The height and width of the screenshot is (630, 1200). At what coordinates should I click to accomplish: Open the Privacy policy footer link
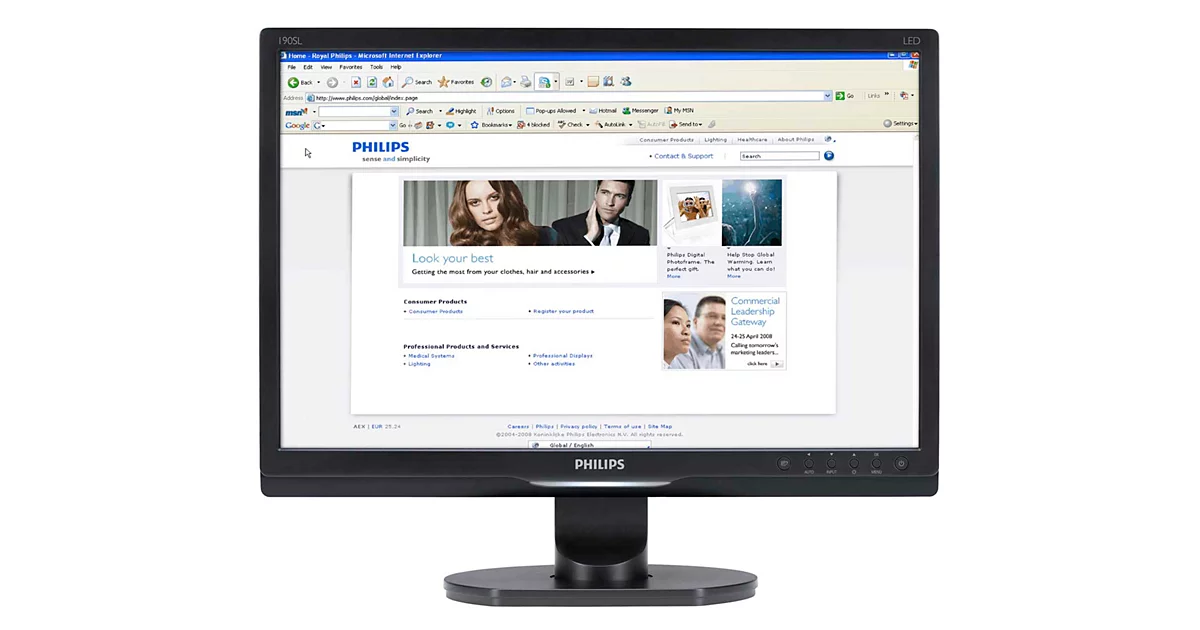coord(578,427)
